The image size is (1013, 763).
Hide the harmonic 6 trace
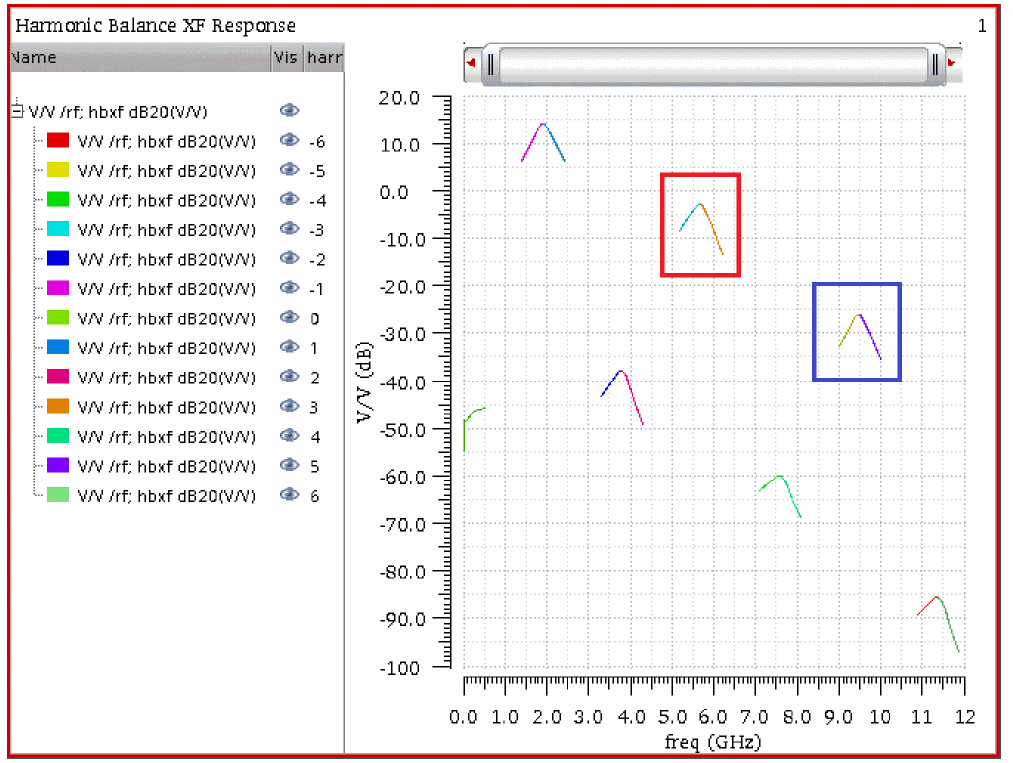289,495
